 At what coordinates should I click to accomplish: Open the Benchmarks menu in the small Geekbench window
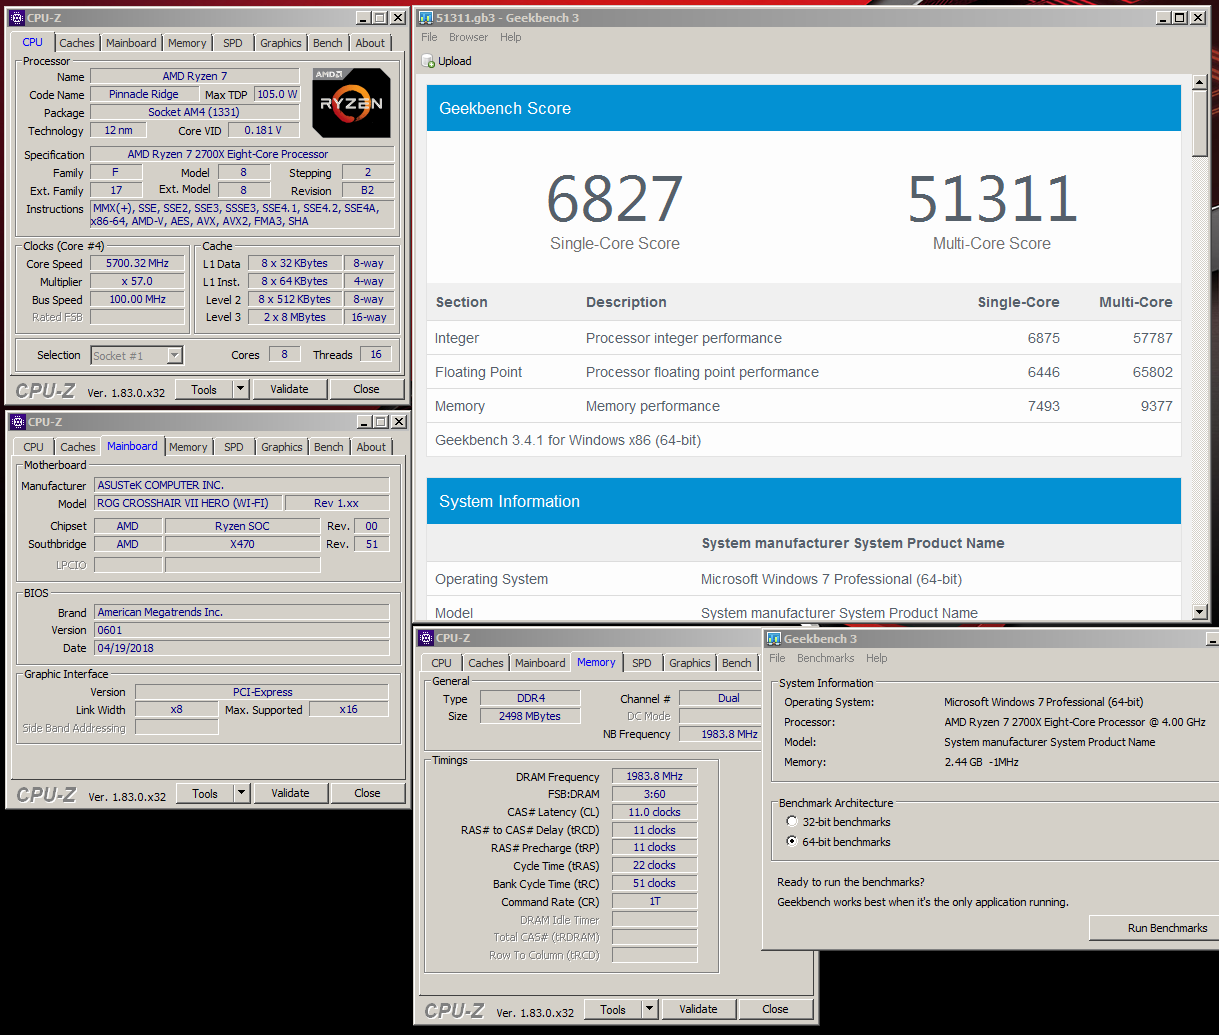826,658
